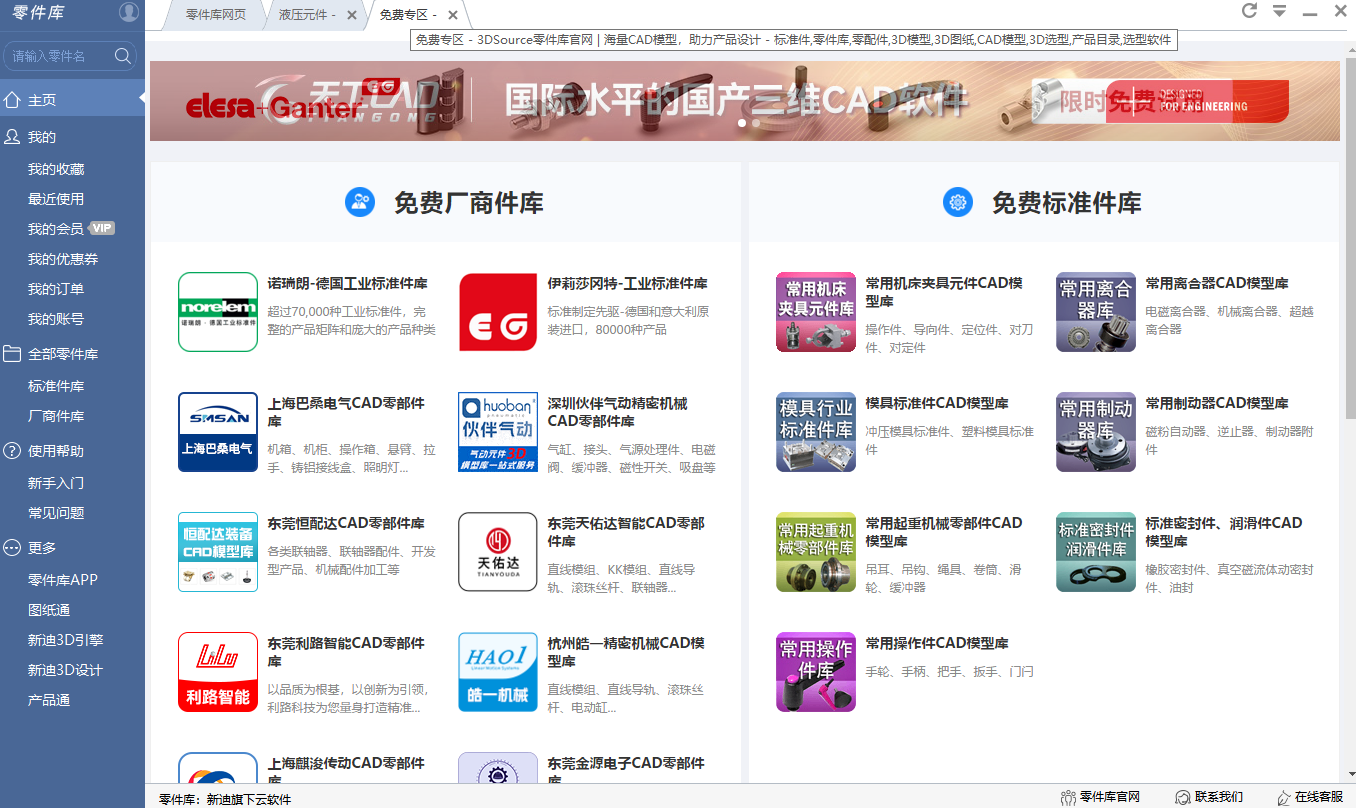Click the 杭州皓一精密机械CAD模型库 title link
1356x808 pixels.
coord(626,652)
